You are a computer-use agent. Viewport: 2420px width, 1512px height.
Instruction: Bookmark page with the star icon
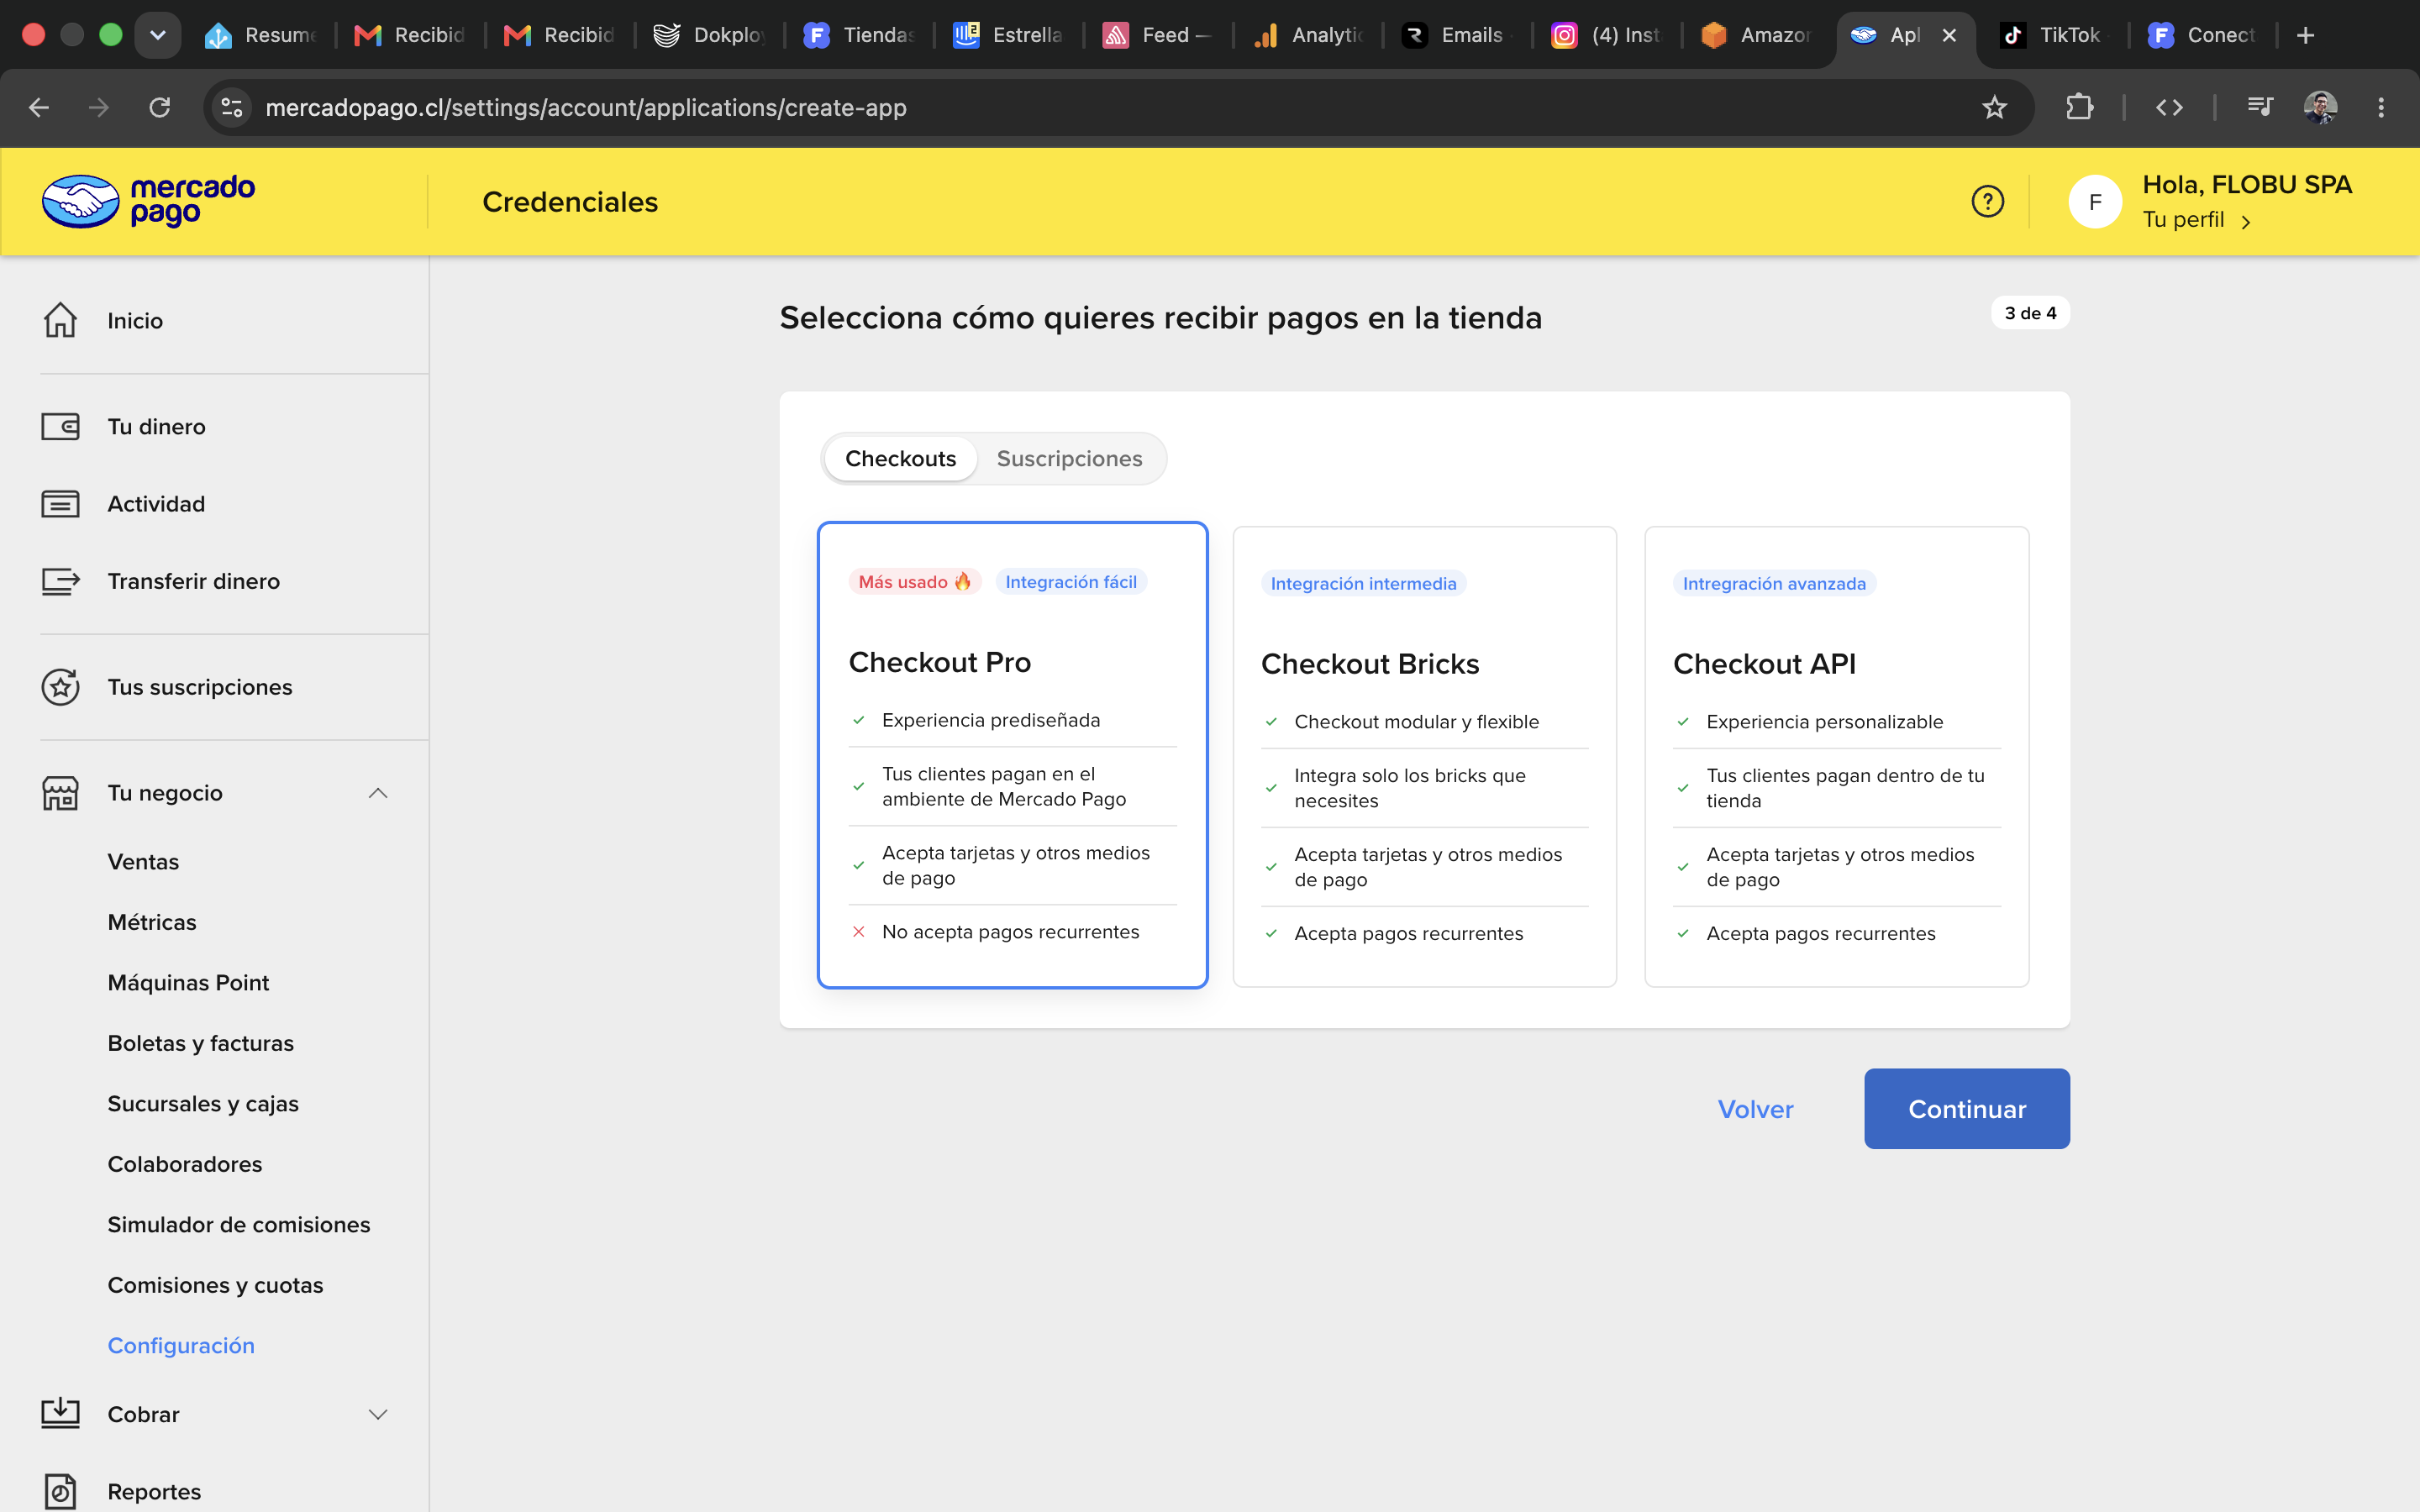pos(1994,107)
